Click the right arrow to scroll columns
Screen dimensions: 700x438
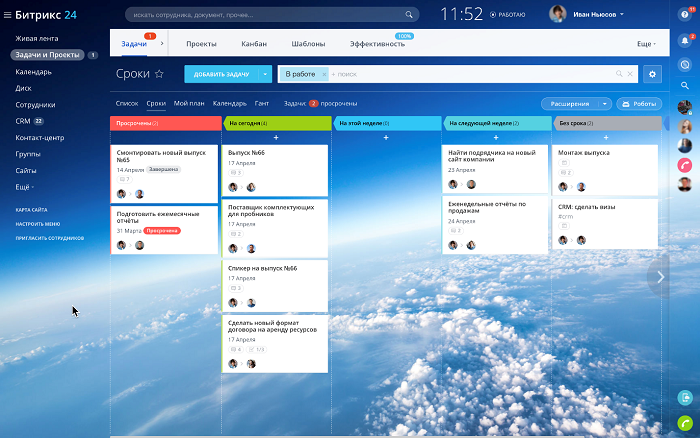click(658, 277)
